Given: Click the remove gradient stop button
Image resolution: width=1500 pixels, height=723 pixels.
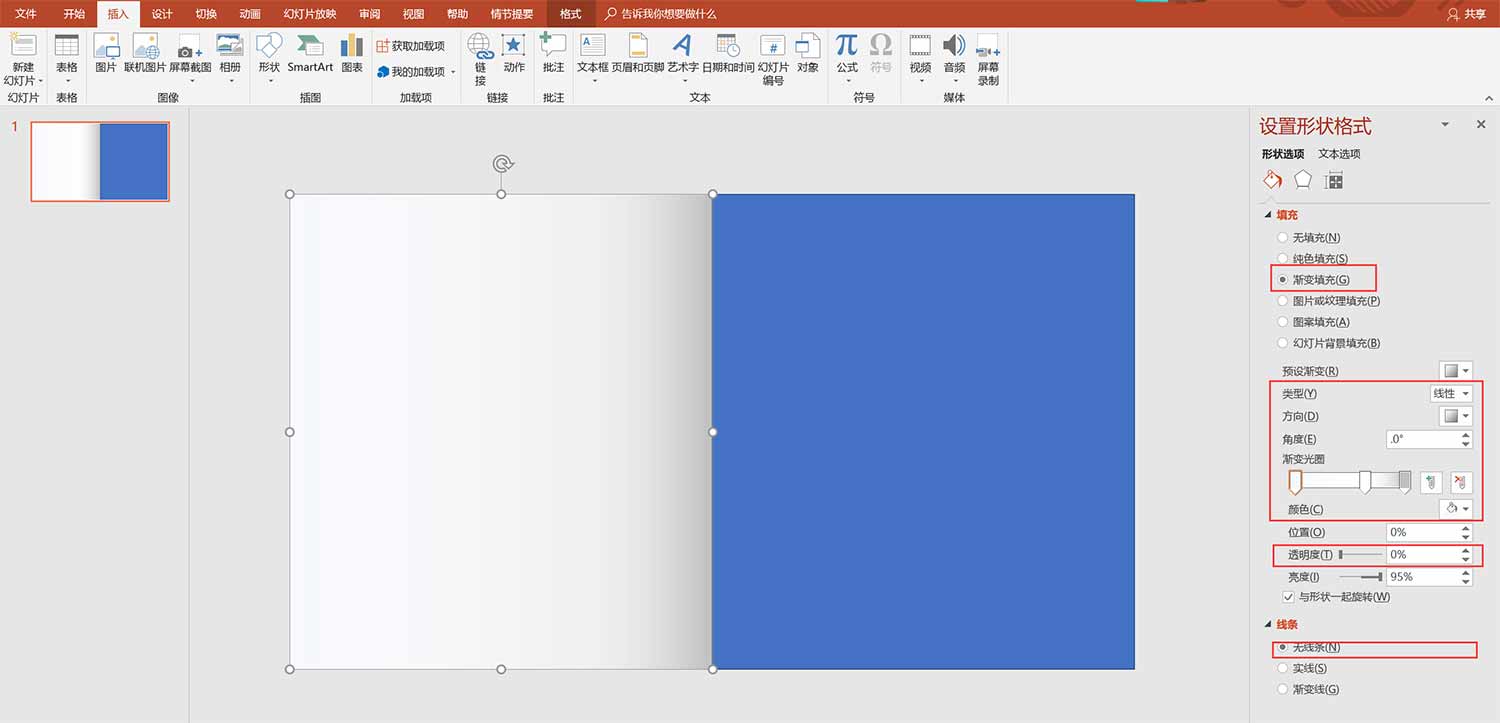Looking at the screenshot, I should click(1462, 482).
